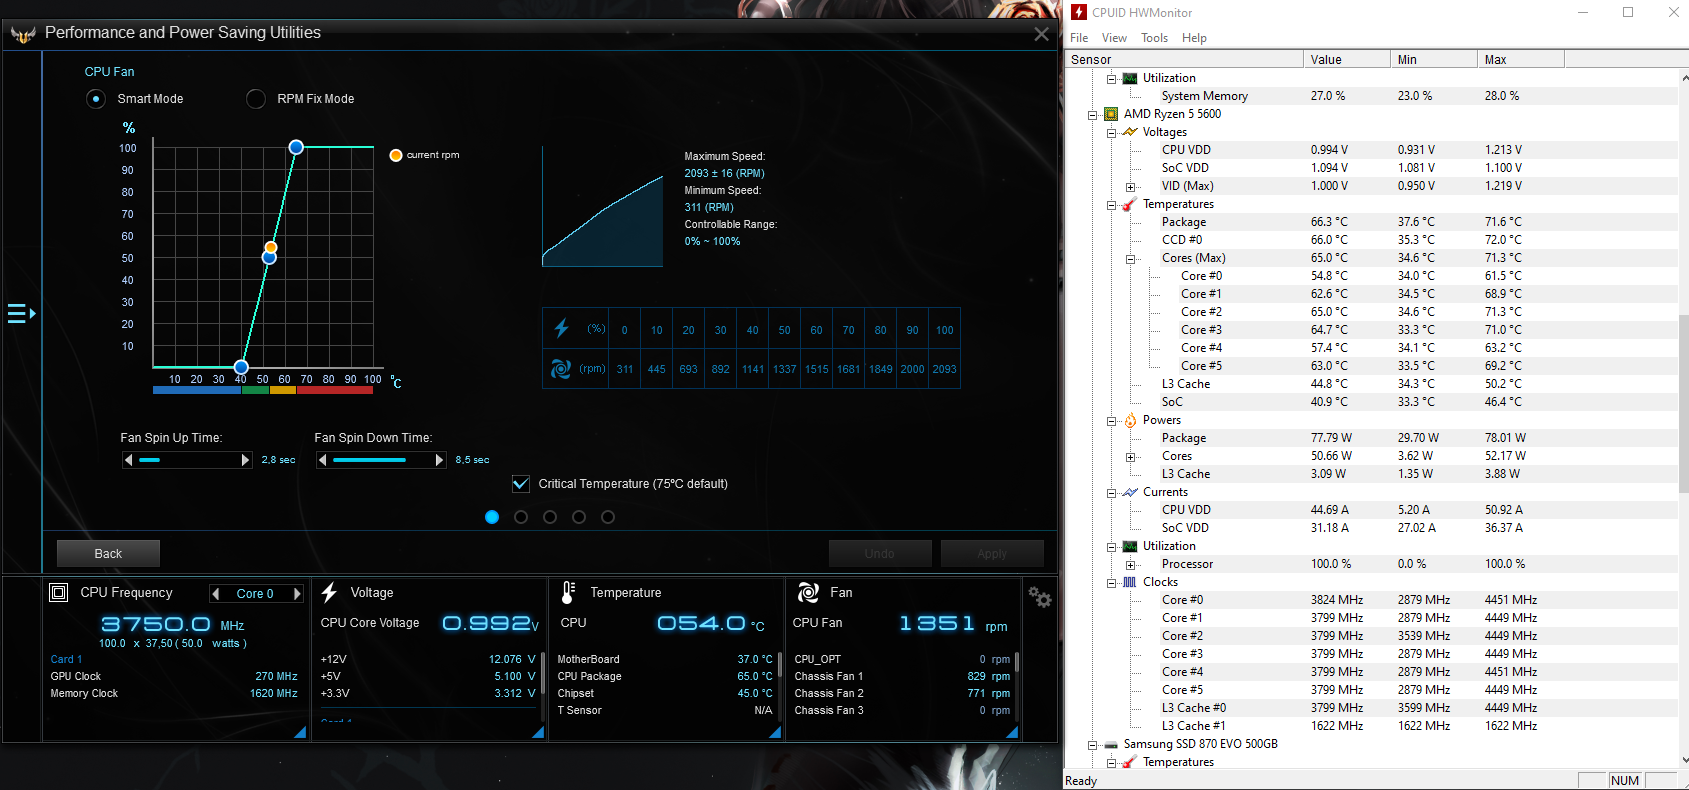The height and width of the screenshot is (790, 1689).
Task: Collapse the Currents tree node
Action: tap(1112, 493)
